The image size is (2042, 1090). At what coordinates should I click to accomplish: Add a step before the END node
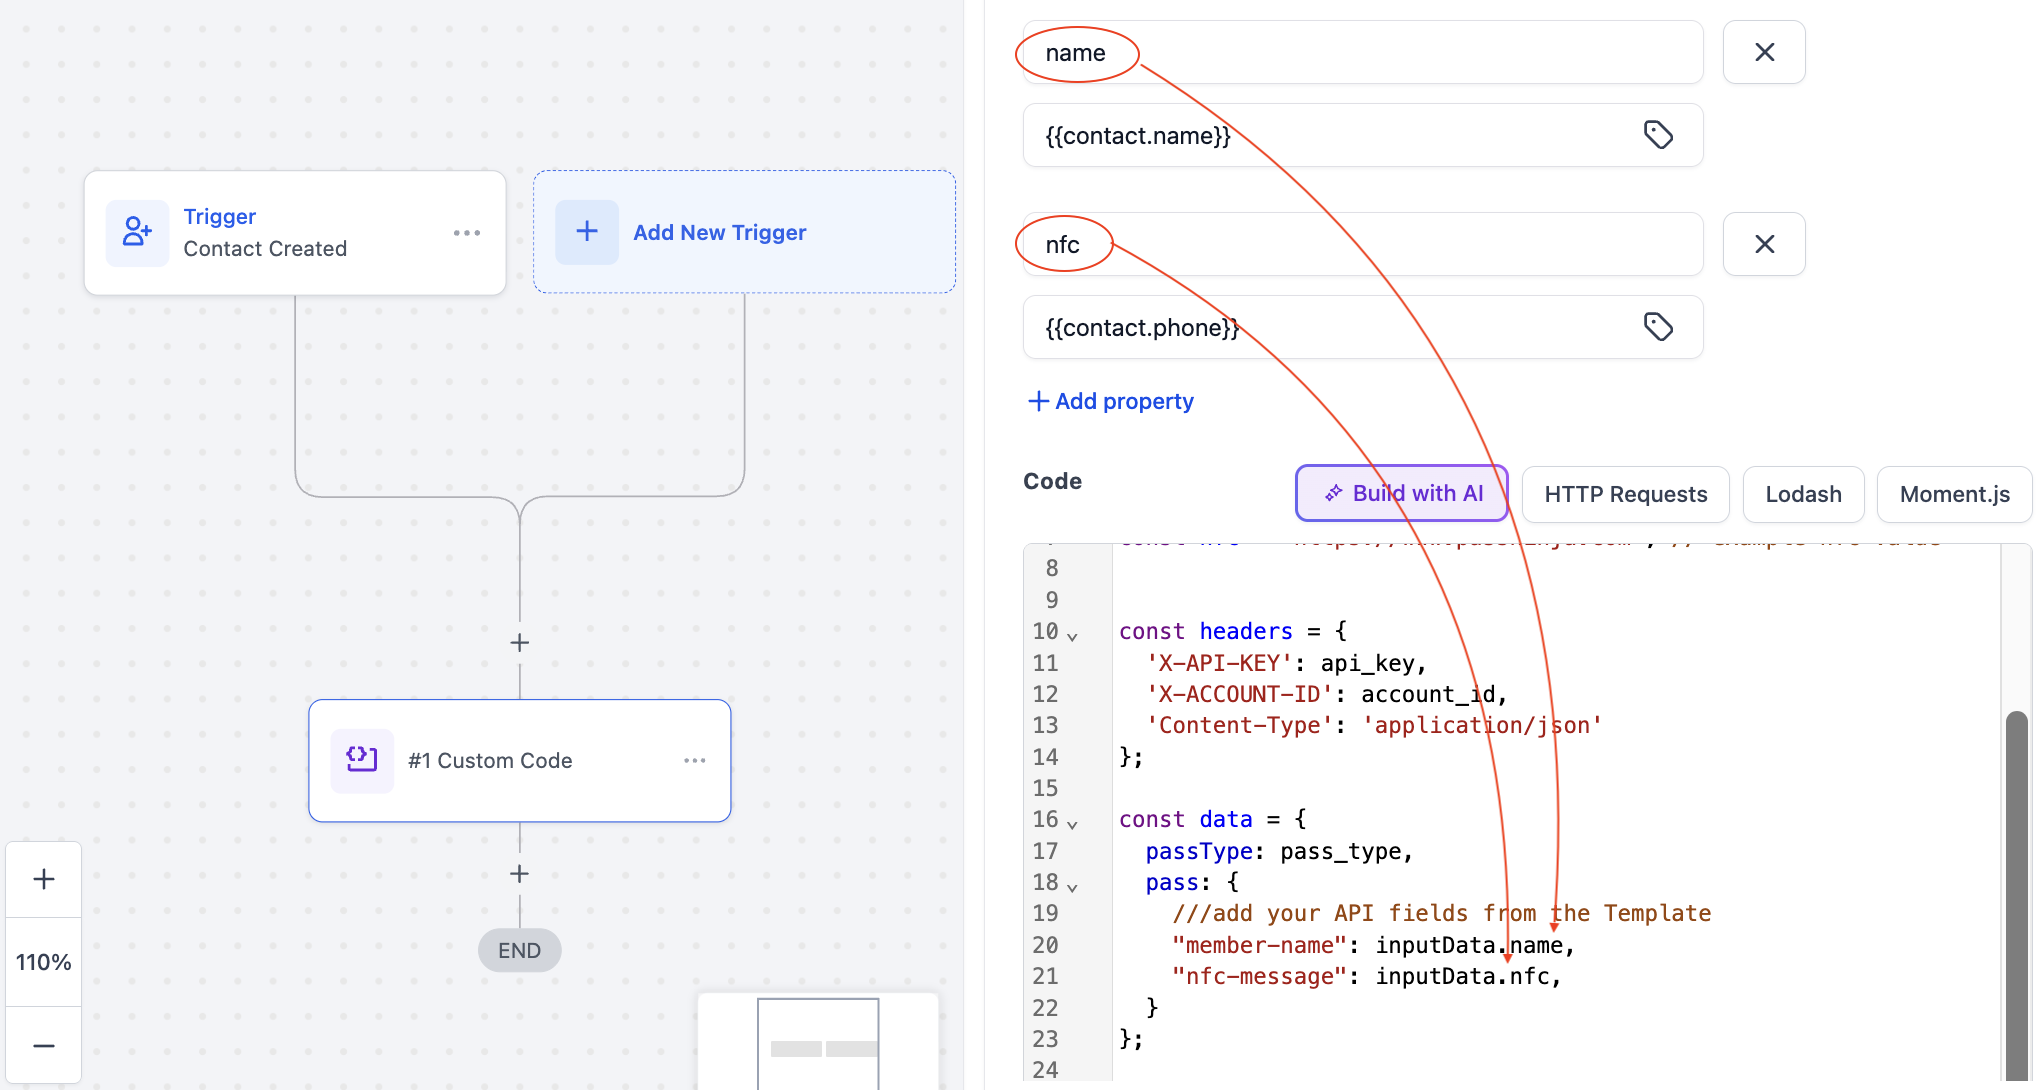pyautogui.click(x=519, y=874)
